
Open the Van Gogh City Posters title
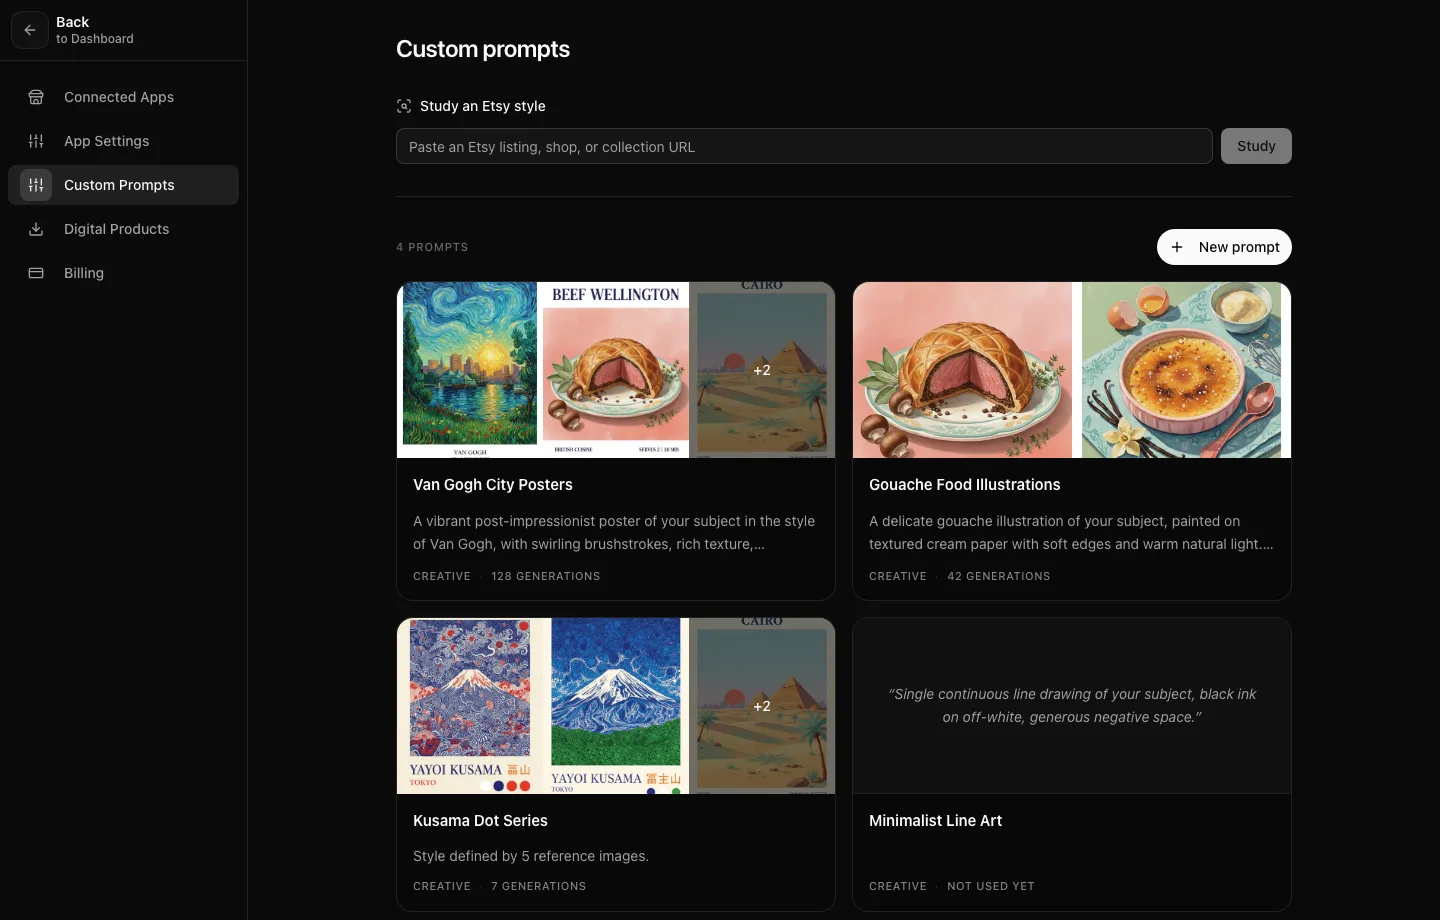493,484
